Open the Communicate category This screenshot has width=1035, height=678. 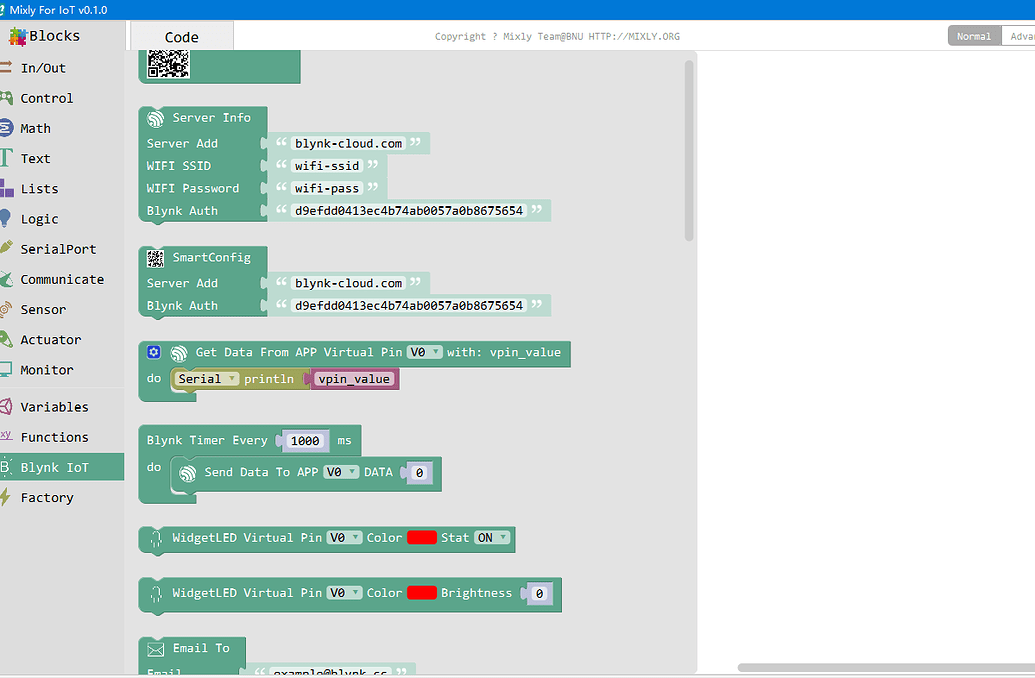point(62,279)
